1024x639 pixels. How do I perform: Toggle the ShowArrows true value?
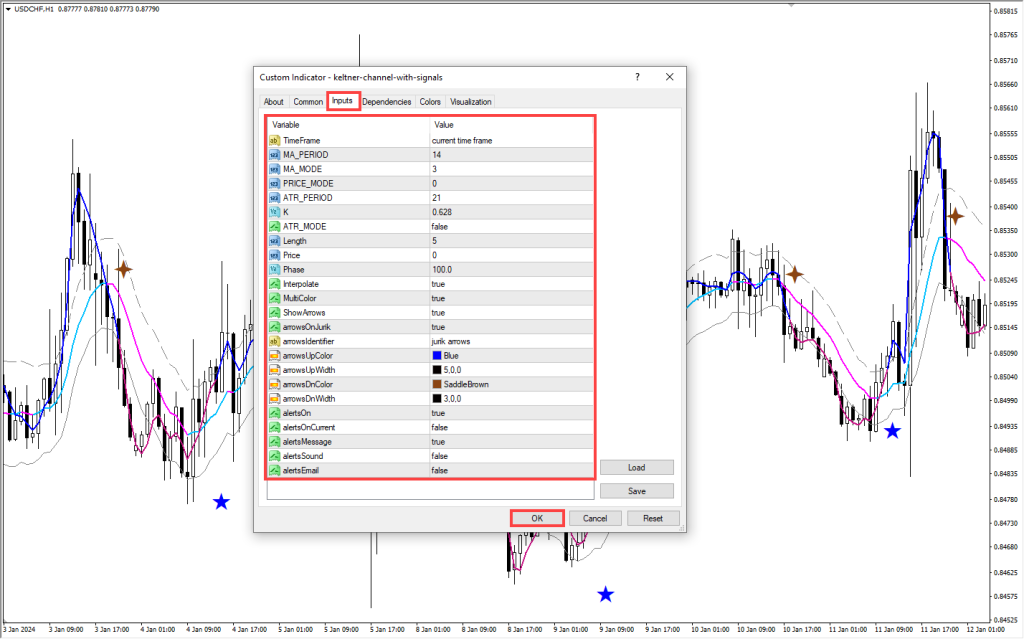(x=438, y=313)
